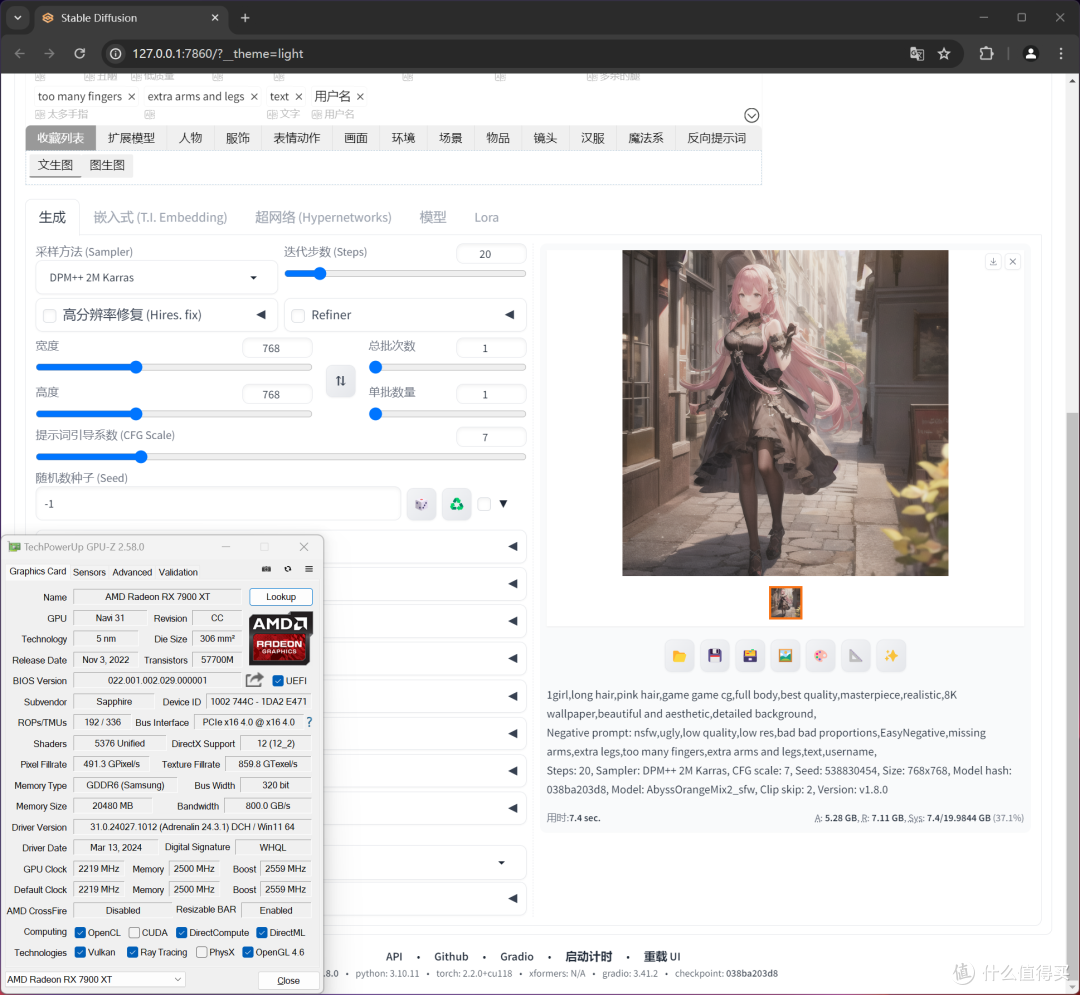This screenshot has height=995, width=1080.
Task: Open GPU-Z hamburger menu icon
Action: tap(309, 569)
